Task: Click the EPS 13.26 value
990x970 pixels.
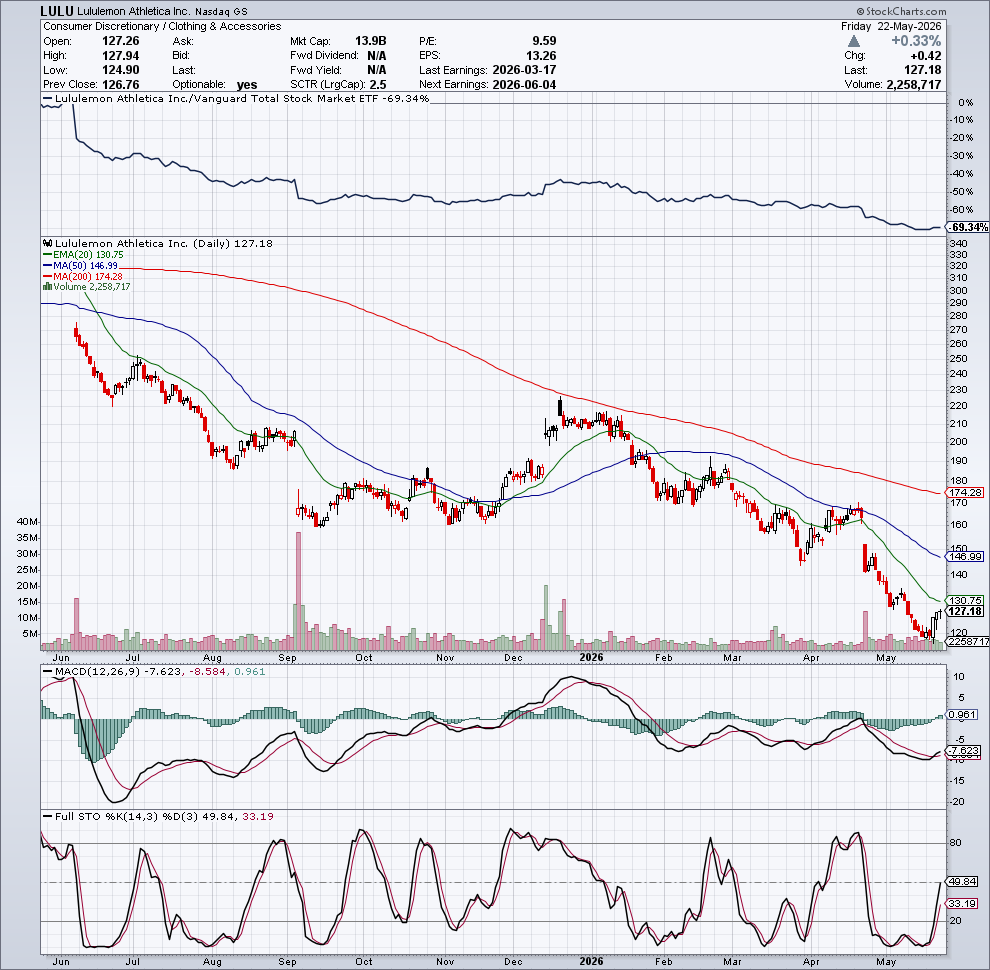Action: pos(541,56)
